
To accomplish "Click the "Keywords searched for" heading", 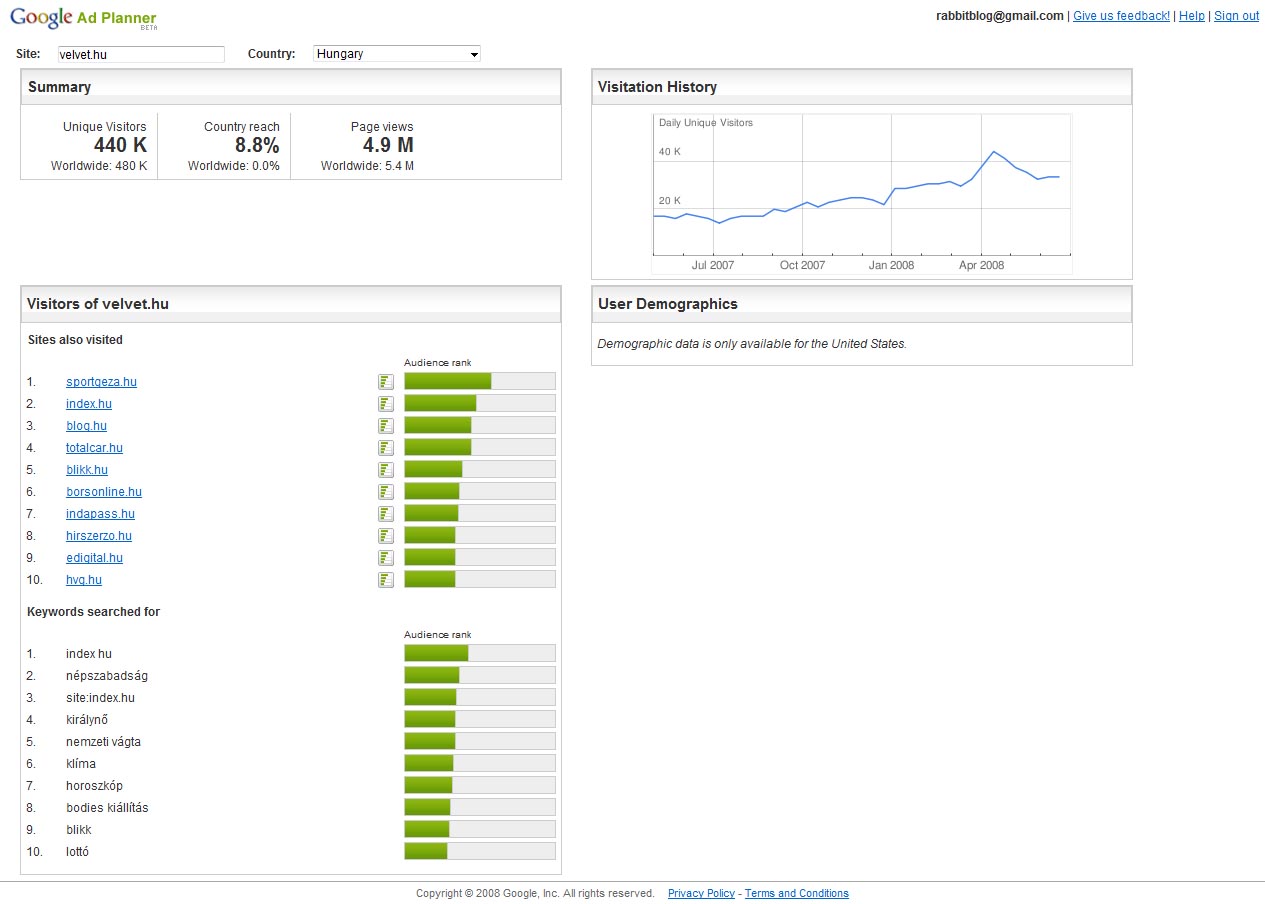I will pyautogui.click(x=94, y=612).
